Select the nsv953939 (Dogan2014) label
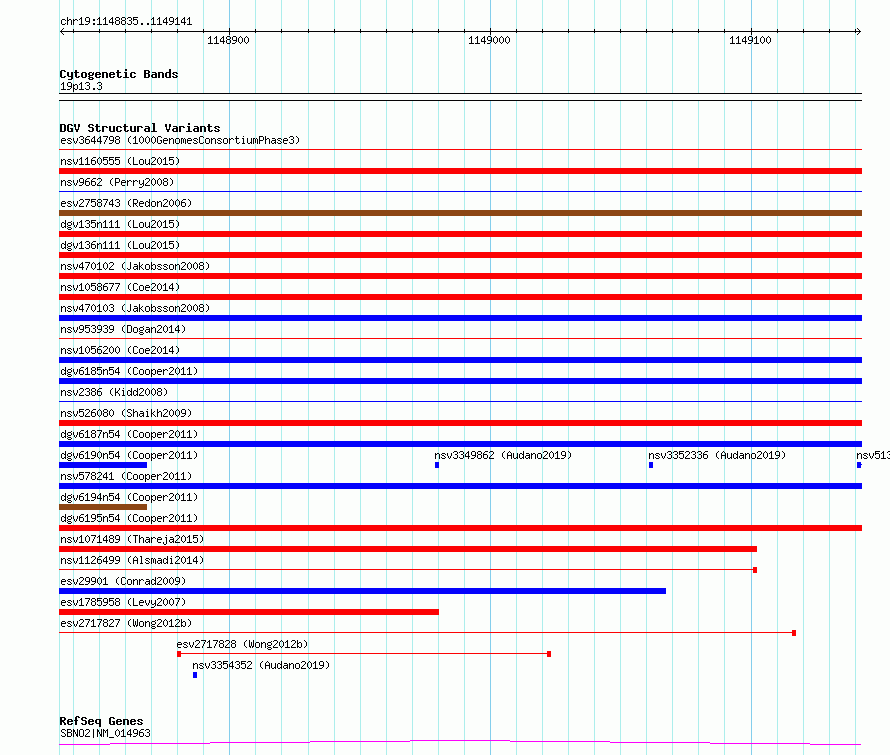Screen dimensions: 890x755 (x=123, y=329)
